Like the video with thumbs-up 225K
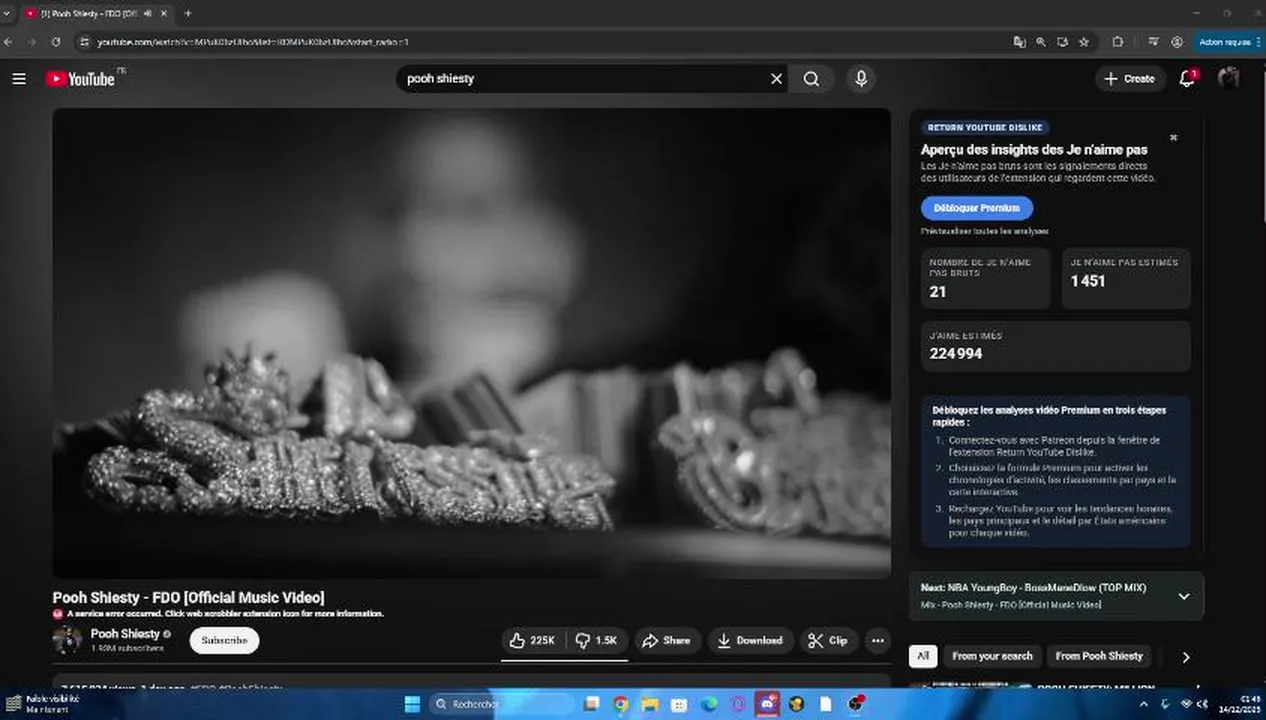 coord(532,641)
